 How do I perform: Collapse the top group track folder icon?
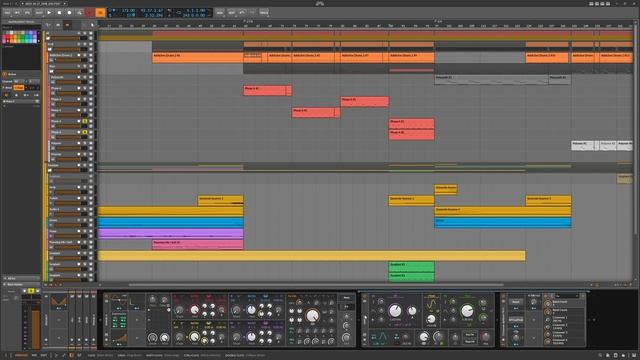(x=48, y=38)
